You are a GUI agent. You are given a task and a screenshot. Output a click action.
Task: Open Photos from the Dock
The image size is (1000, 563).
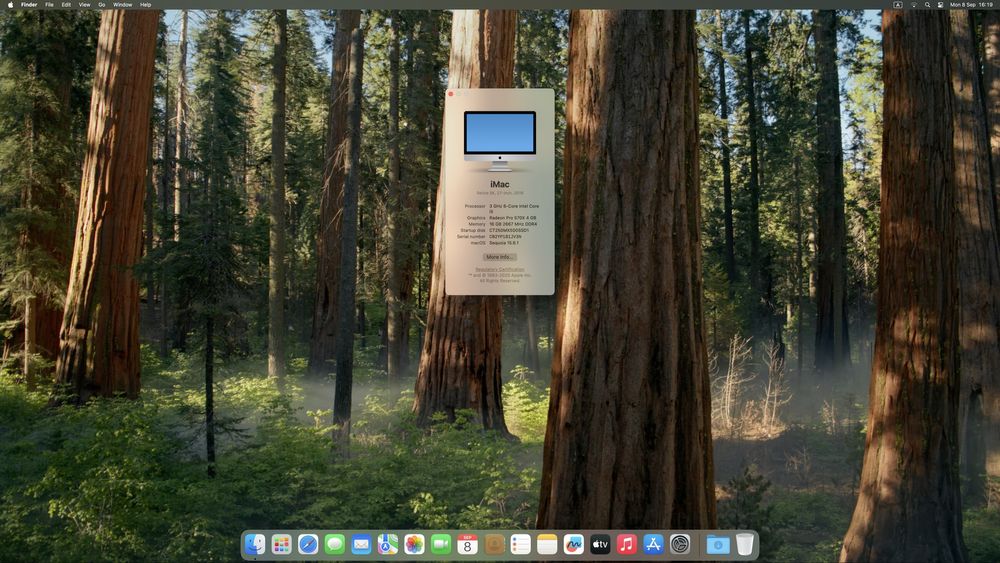(414, 544)
